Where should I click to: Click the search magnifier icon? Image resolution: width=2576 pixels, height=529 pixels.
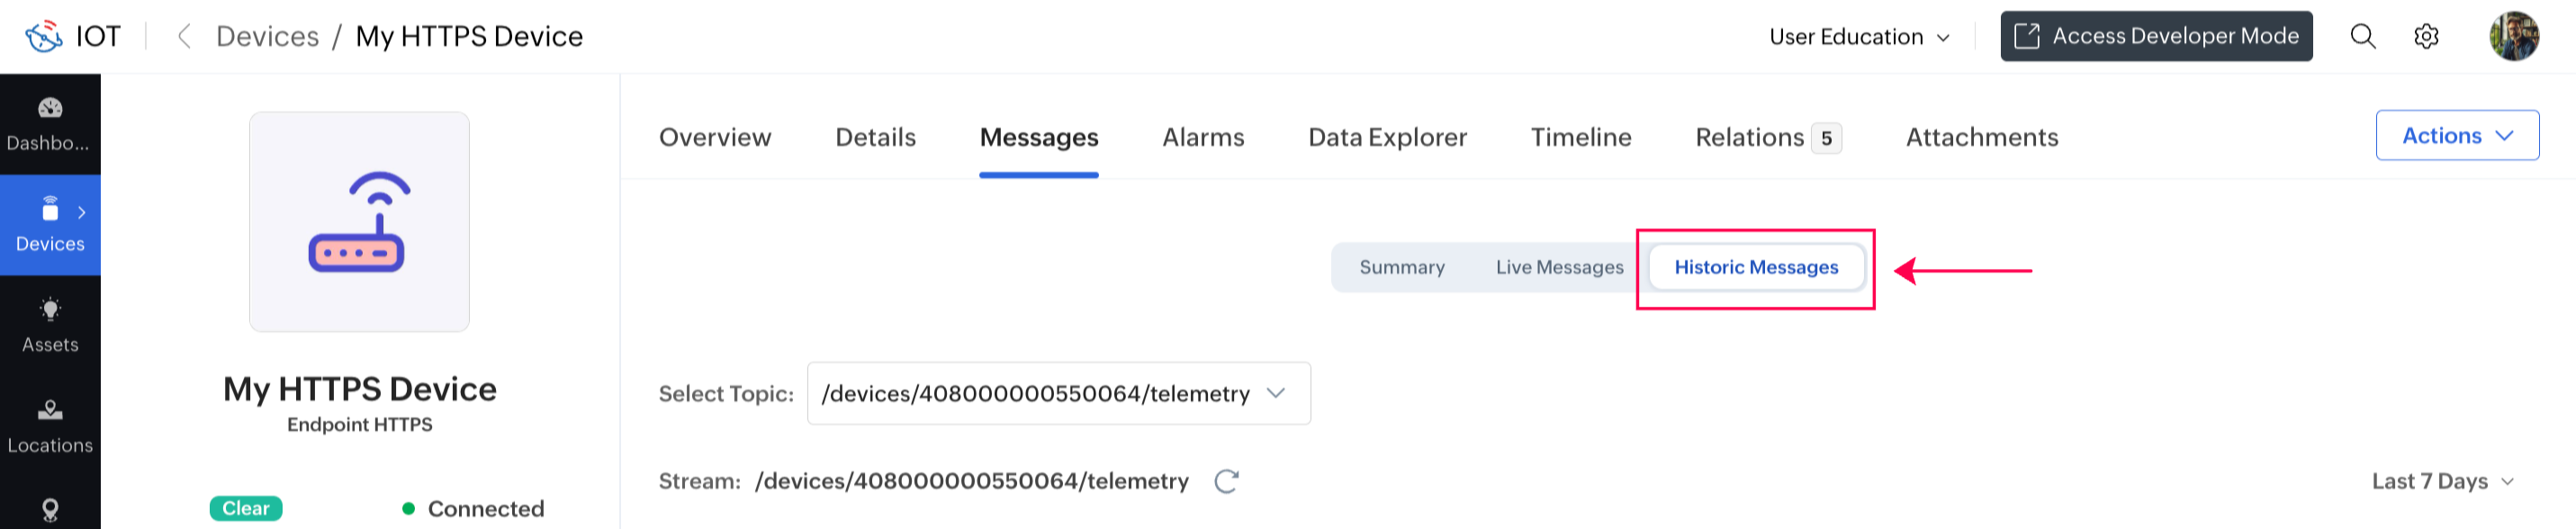pos(2362,37)
